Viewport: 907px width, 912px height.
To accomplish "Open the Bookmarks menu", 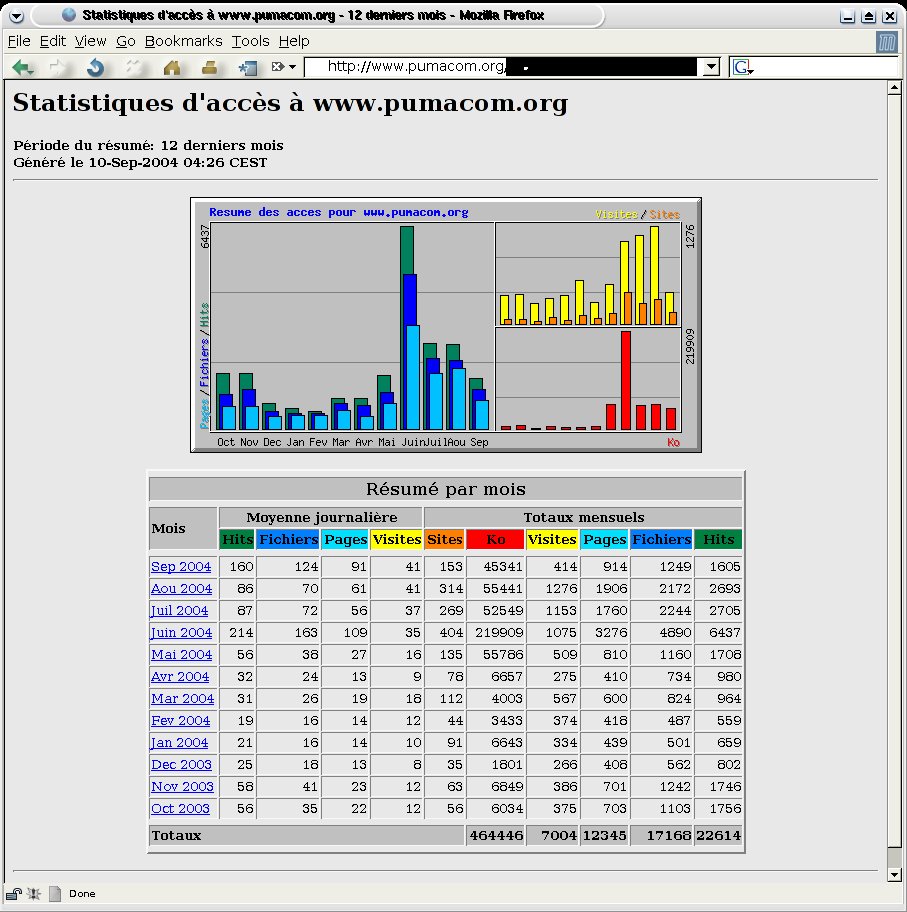I will point(183,41).
